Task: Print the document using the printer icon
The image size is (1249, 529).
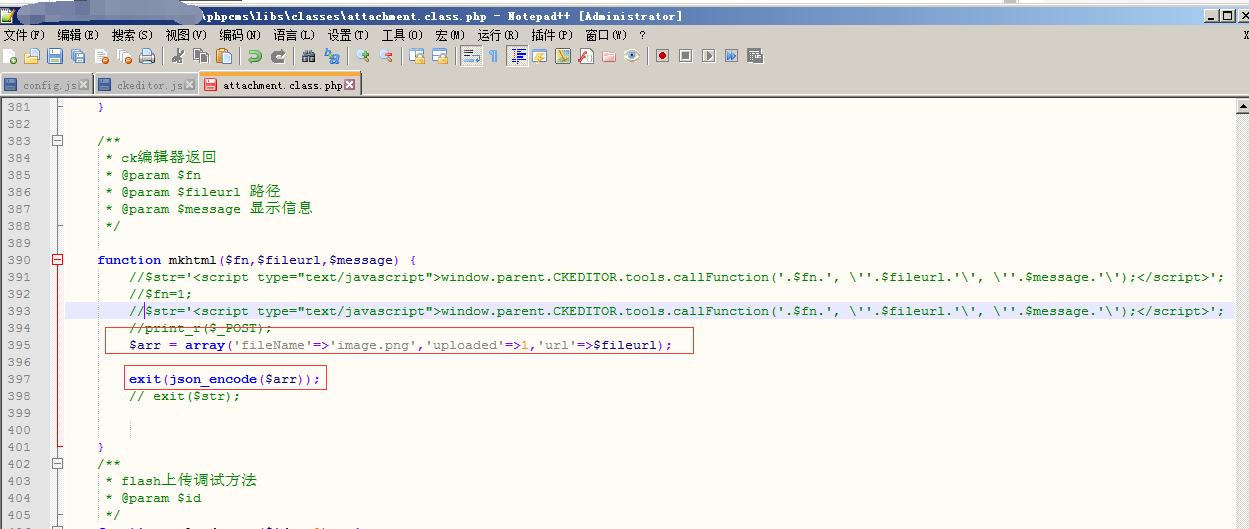Action: 147,56
